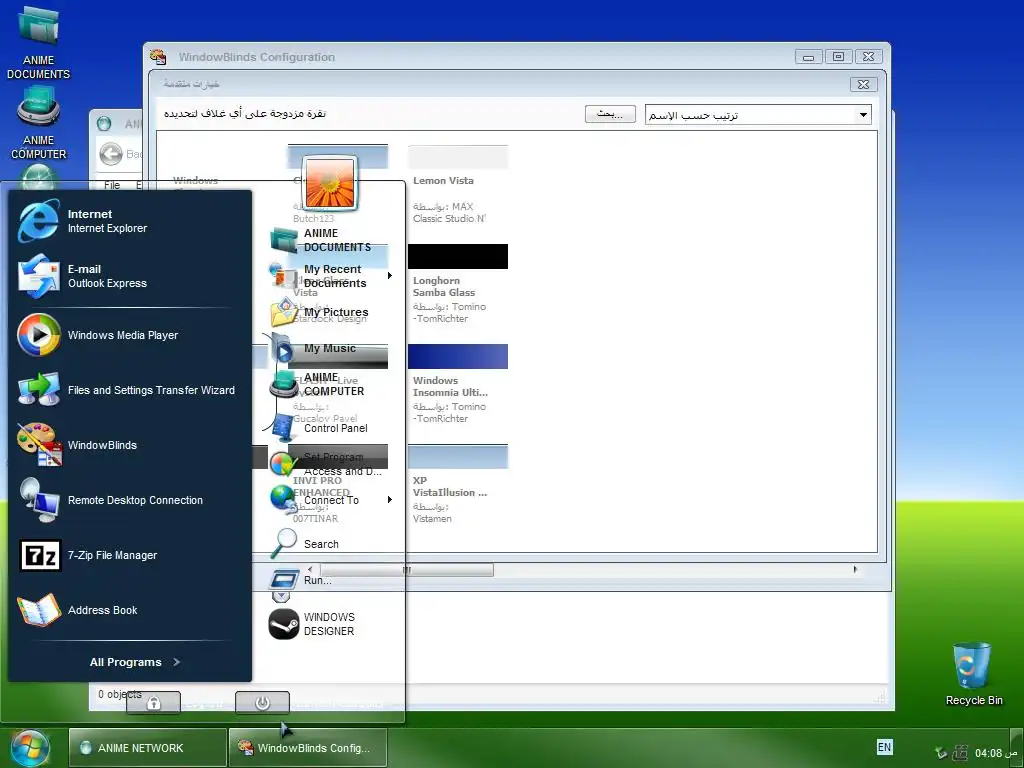Image resolution: width=1024 pixels, height=768 pixels.
Task: Select ANIME COMPUTER desktop icon
Action: click(39, 124)
